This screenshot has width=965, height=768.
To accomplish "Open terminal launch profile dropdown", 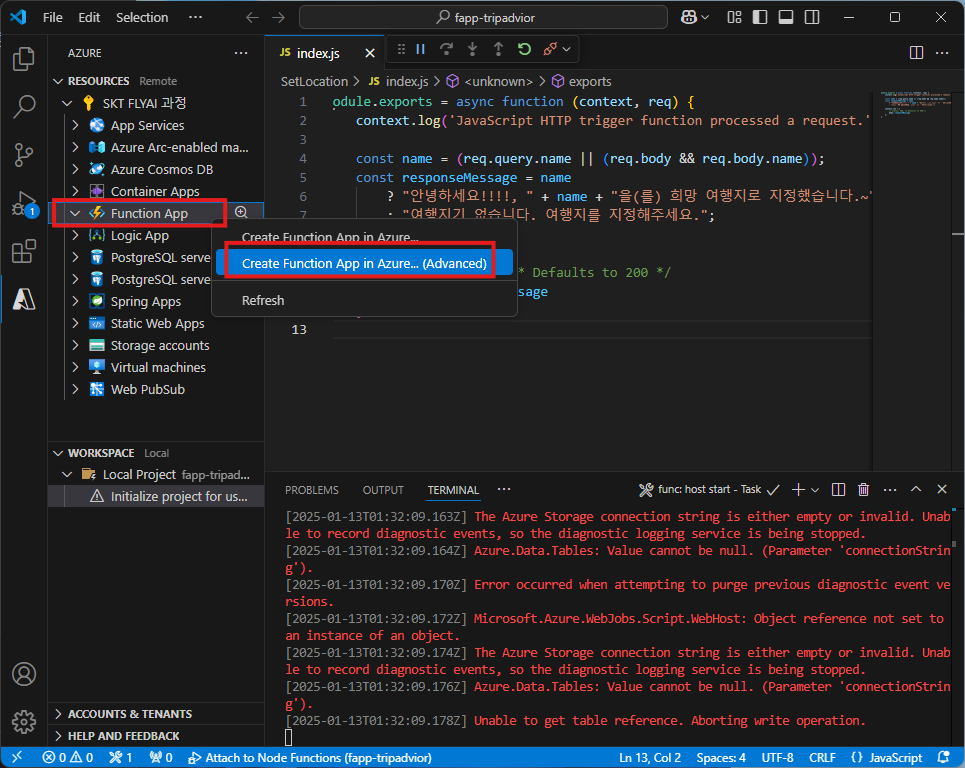I will [815, 490].
